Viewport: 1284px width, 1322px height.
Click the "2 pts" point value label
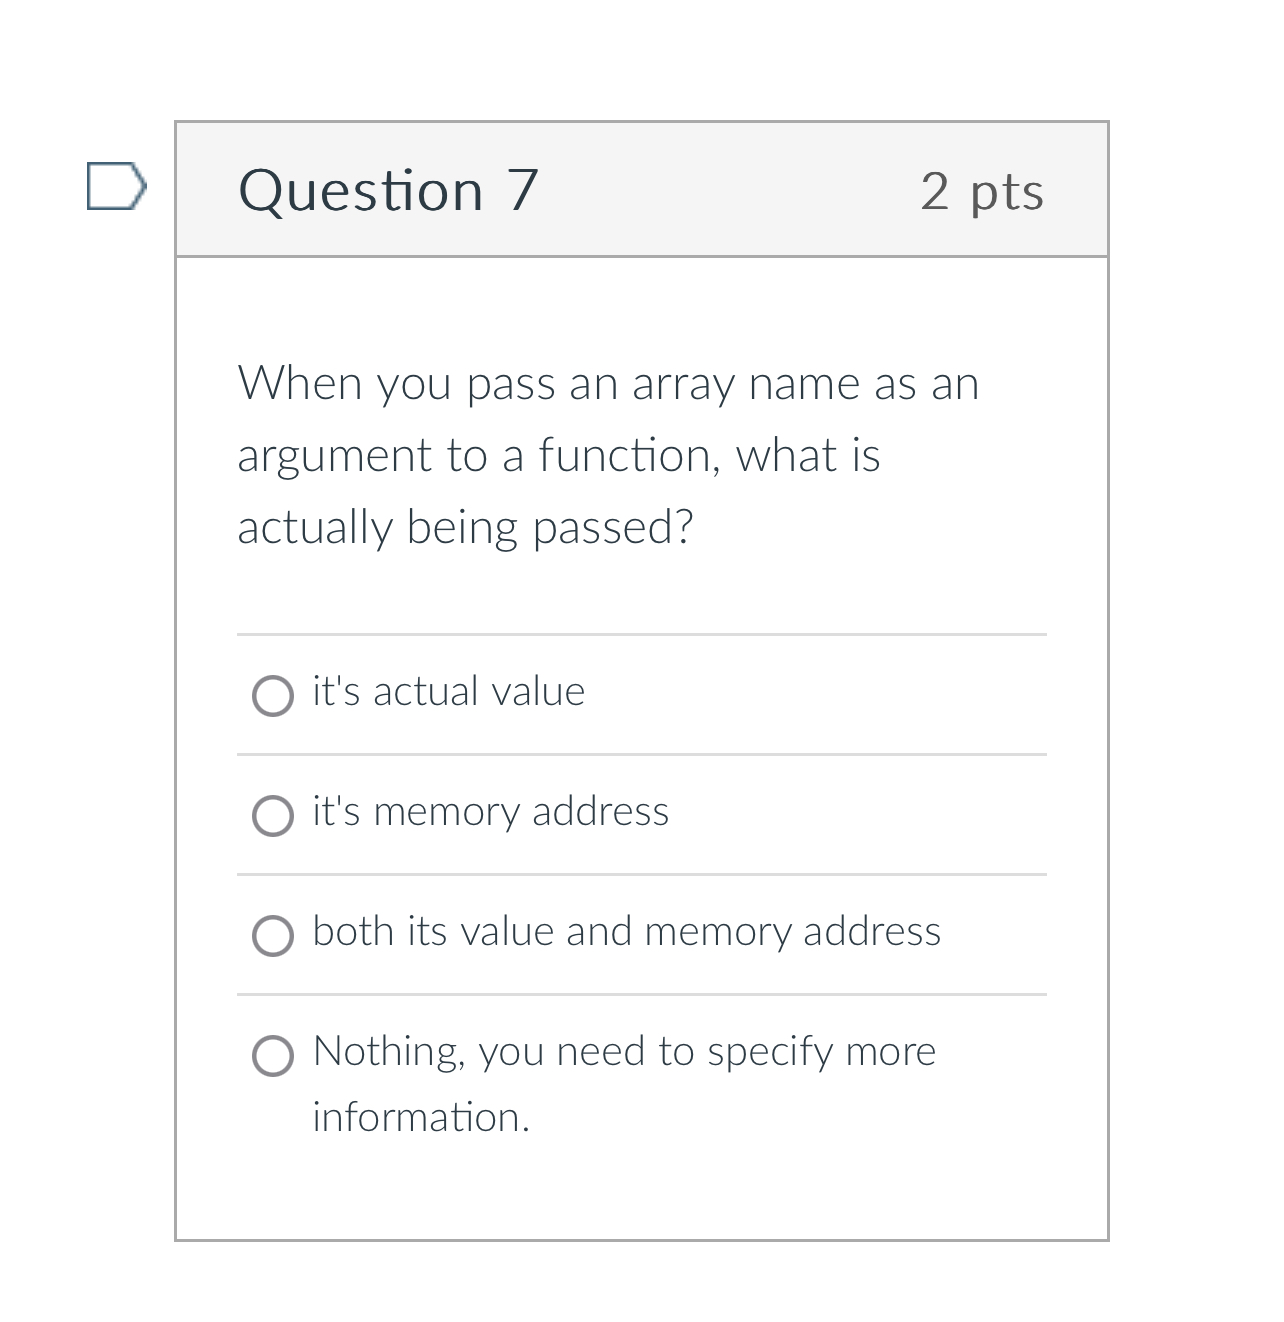click(x=983, y=192)
